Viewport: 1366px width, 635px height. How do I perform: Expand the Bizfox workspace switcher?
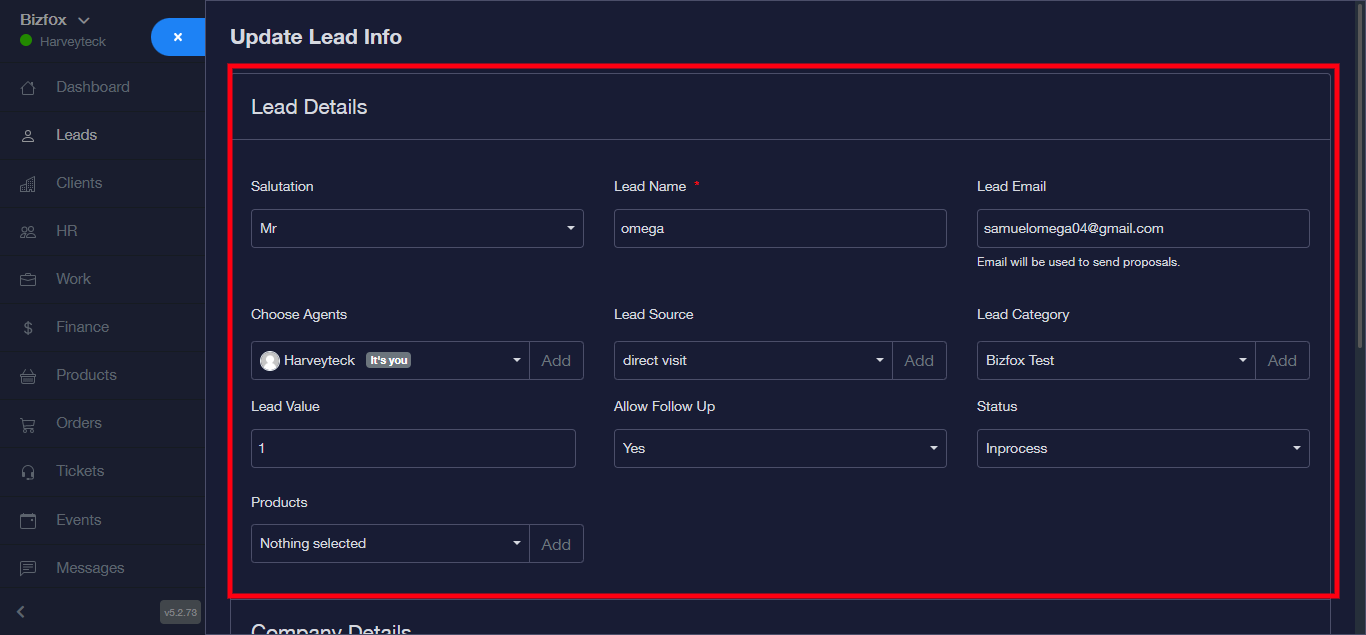pos(55,20)
